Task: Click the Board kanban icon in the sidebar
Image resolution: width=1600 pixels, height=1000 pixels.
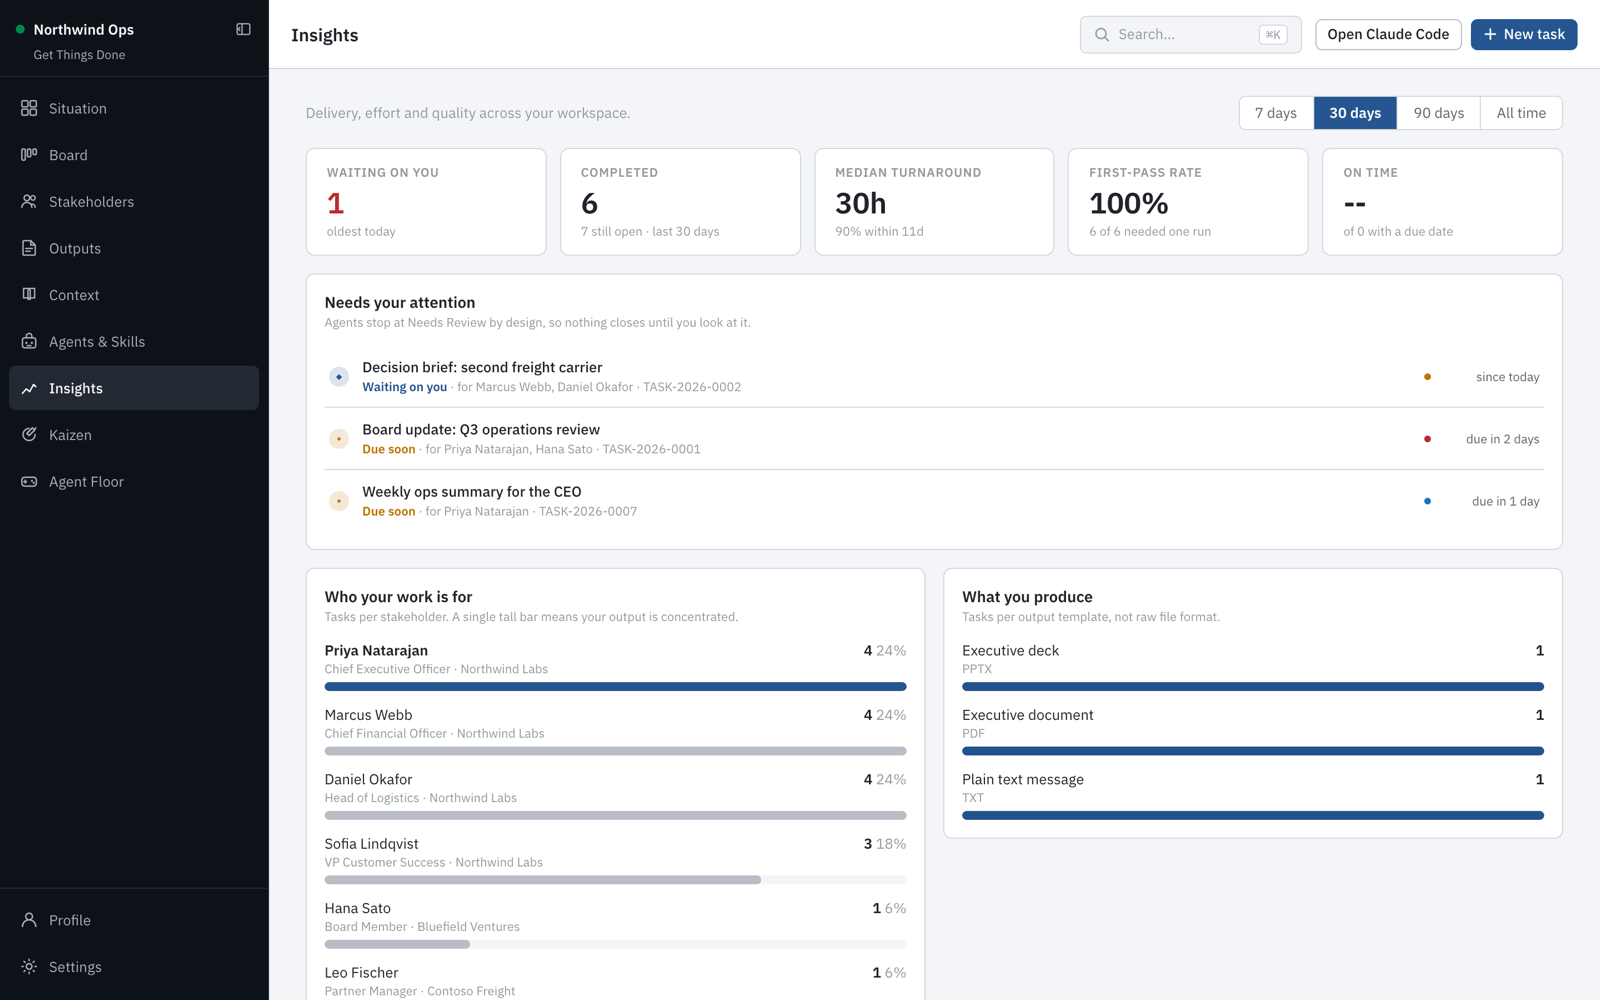Action: [29, 155]
